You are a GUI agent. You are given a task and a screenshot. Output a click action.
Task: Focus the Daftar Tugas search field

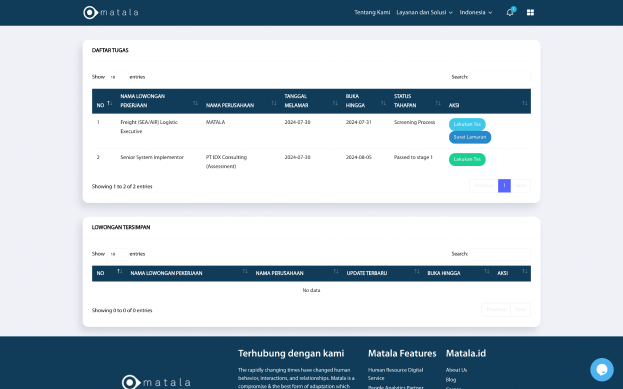(500, 77)
